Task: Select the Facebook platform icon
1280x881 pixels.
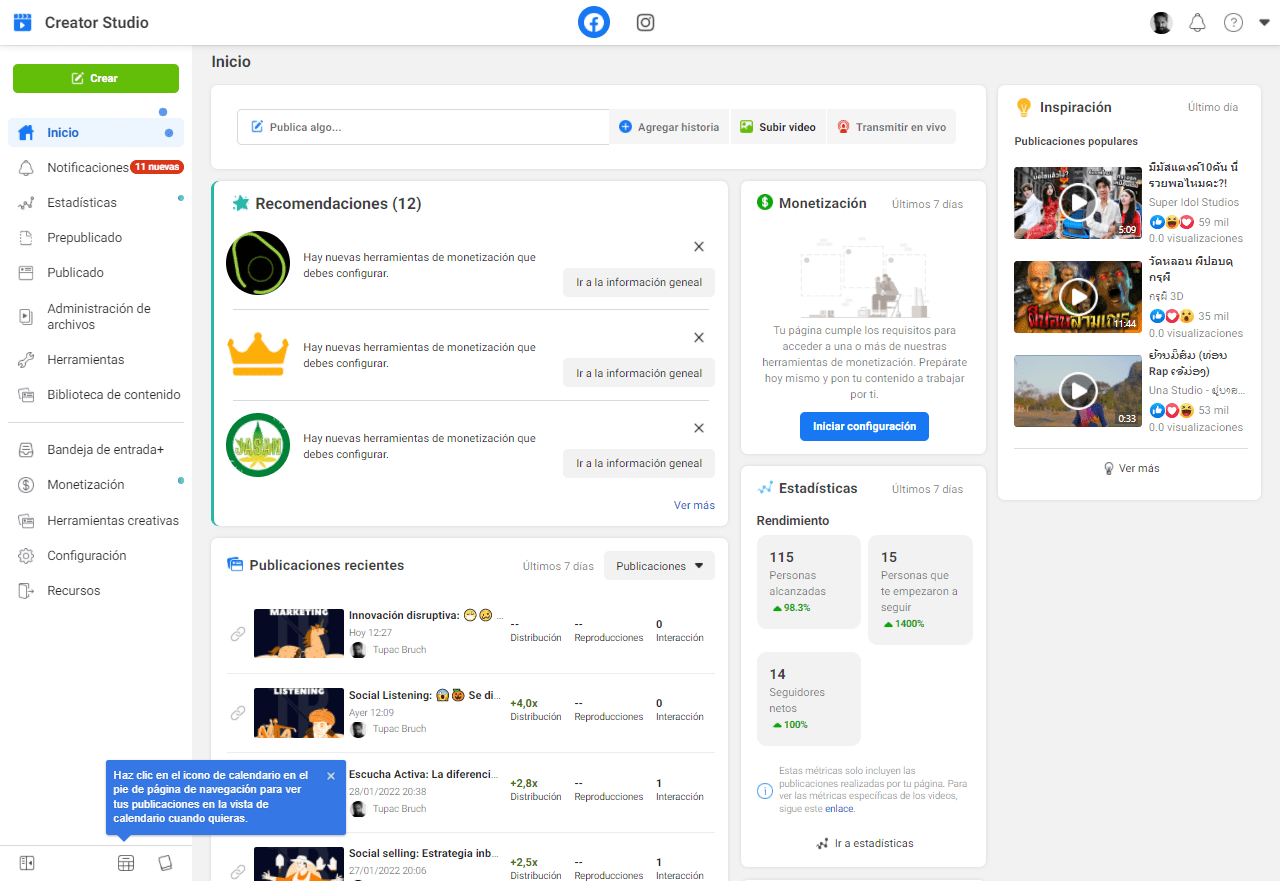Action: pyautogui.click(x=594, y=23)
